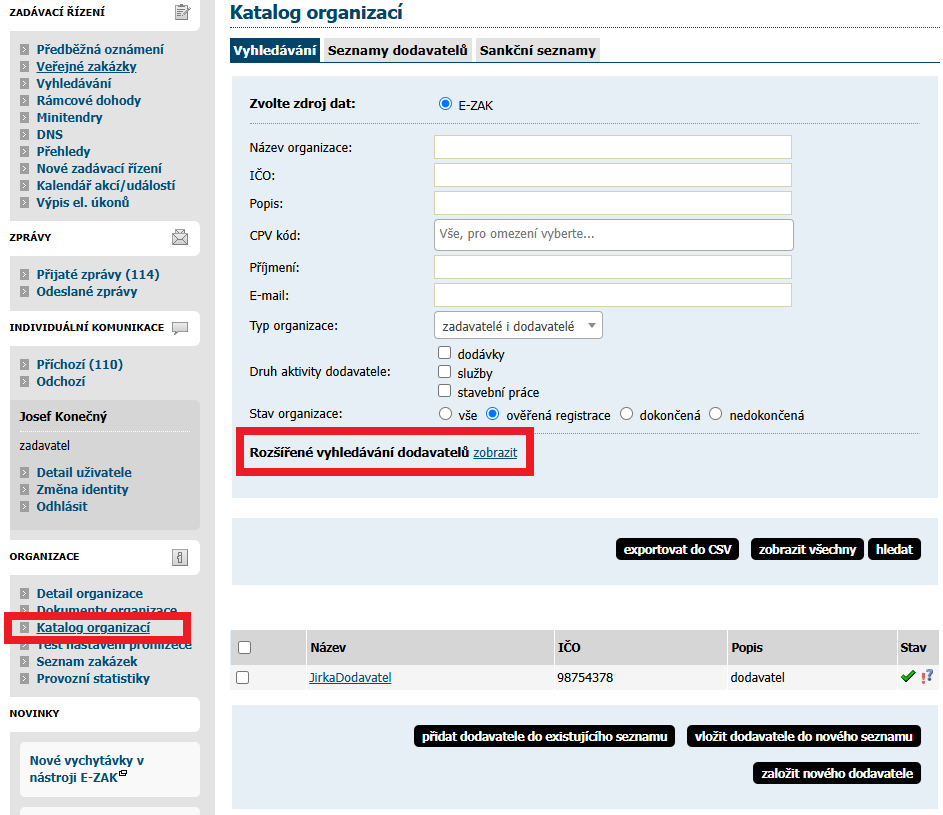Open the CPV kód selection box
Image resolution: width=943 pixels, height=815 pixels.
(613, 235)
